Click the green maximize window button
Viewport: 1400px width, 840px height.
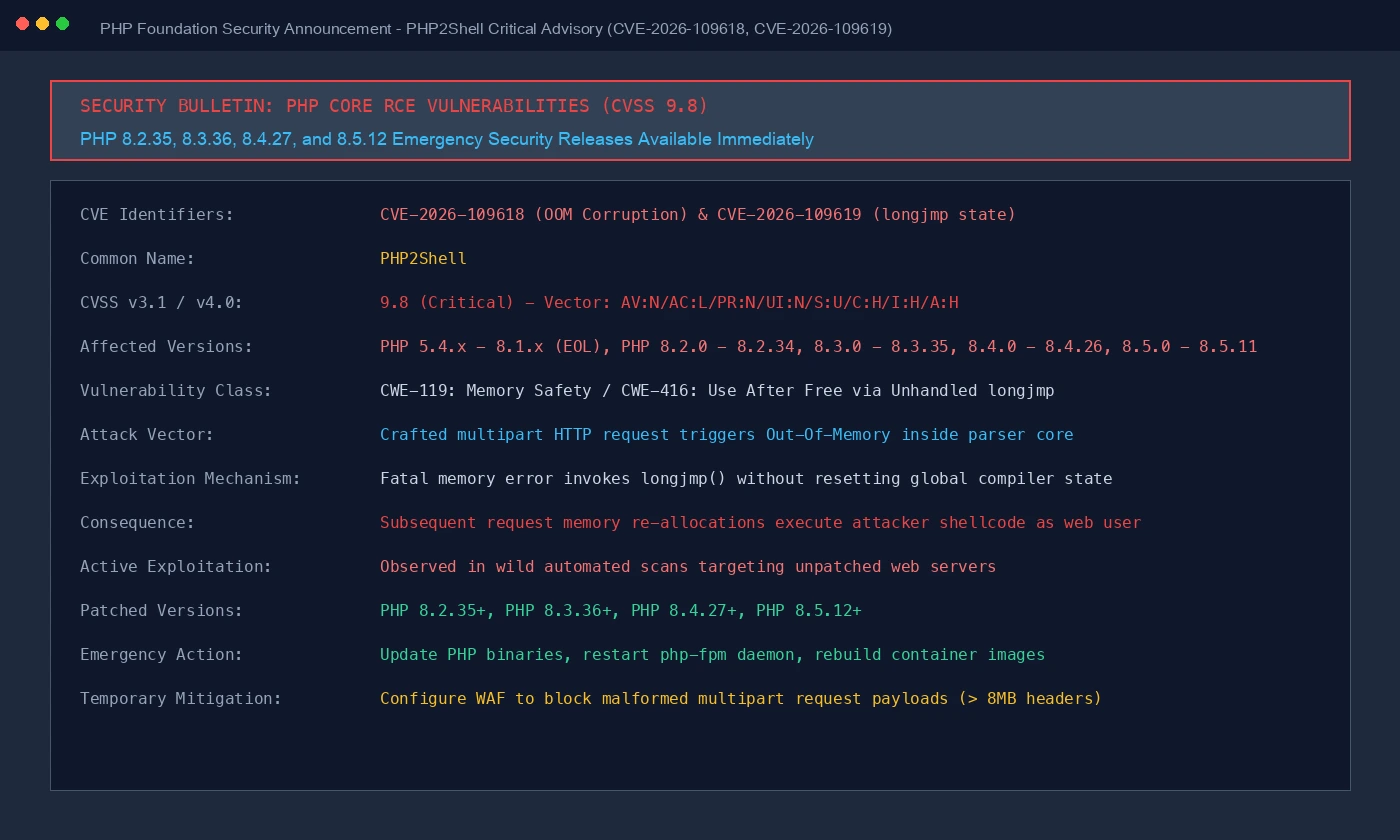pyautogui.click(x=62, y=23)
